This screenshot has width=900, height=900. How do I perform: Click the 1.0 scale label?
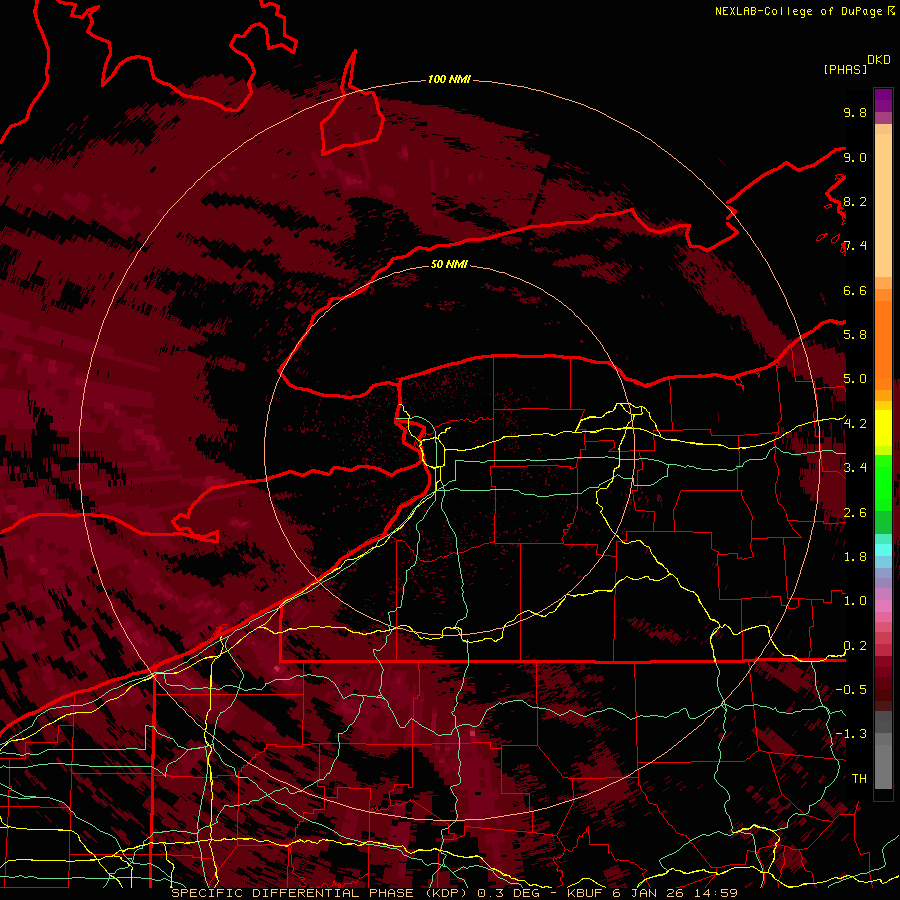[x=855, y=601]
